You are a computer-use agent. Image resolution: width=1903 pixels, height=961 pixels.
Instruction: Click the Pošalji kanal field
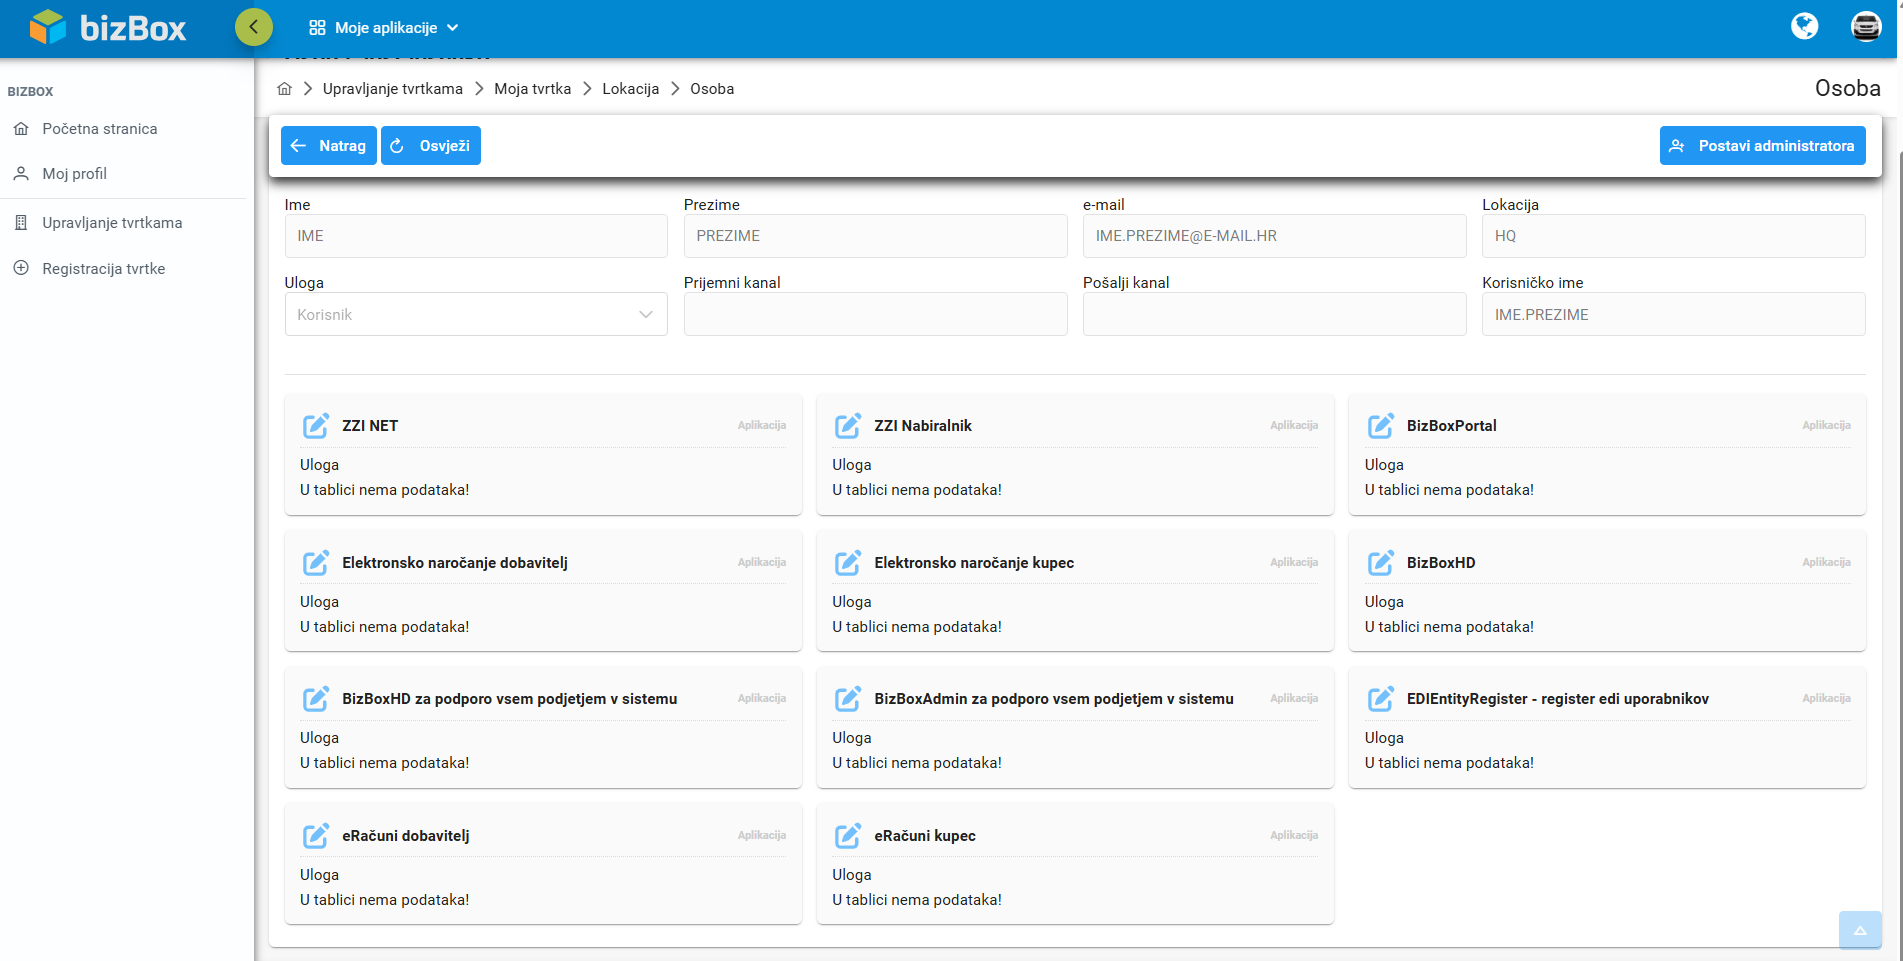[1275, 314]
